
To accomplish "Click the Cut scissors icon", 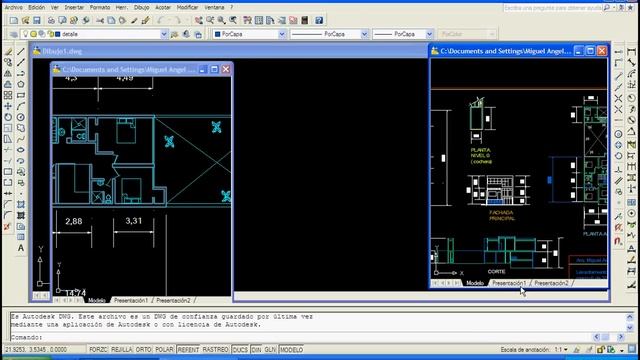I will (100, 20).
